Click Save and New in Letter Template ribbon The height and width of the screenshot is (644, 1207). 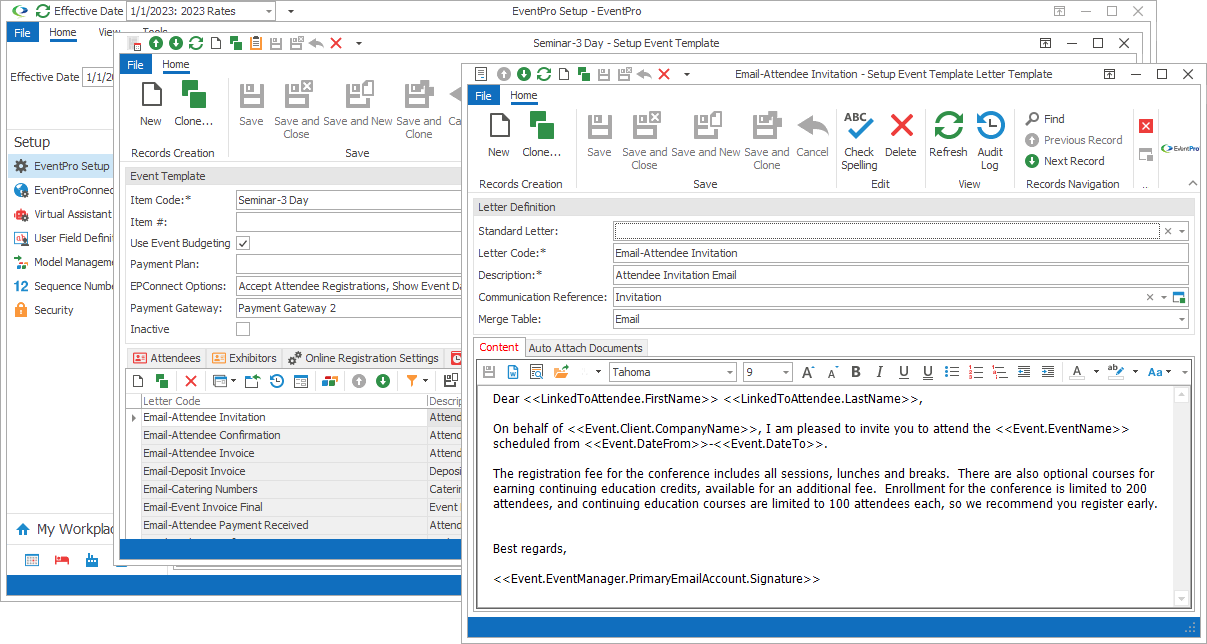pos(706,134)
